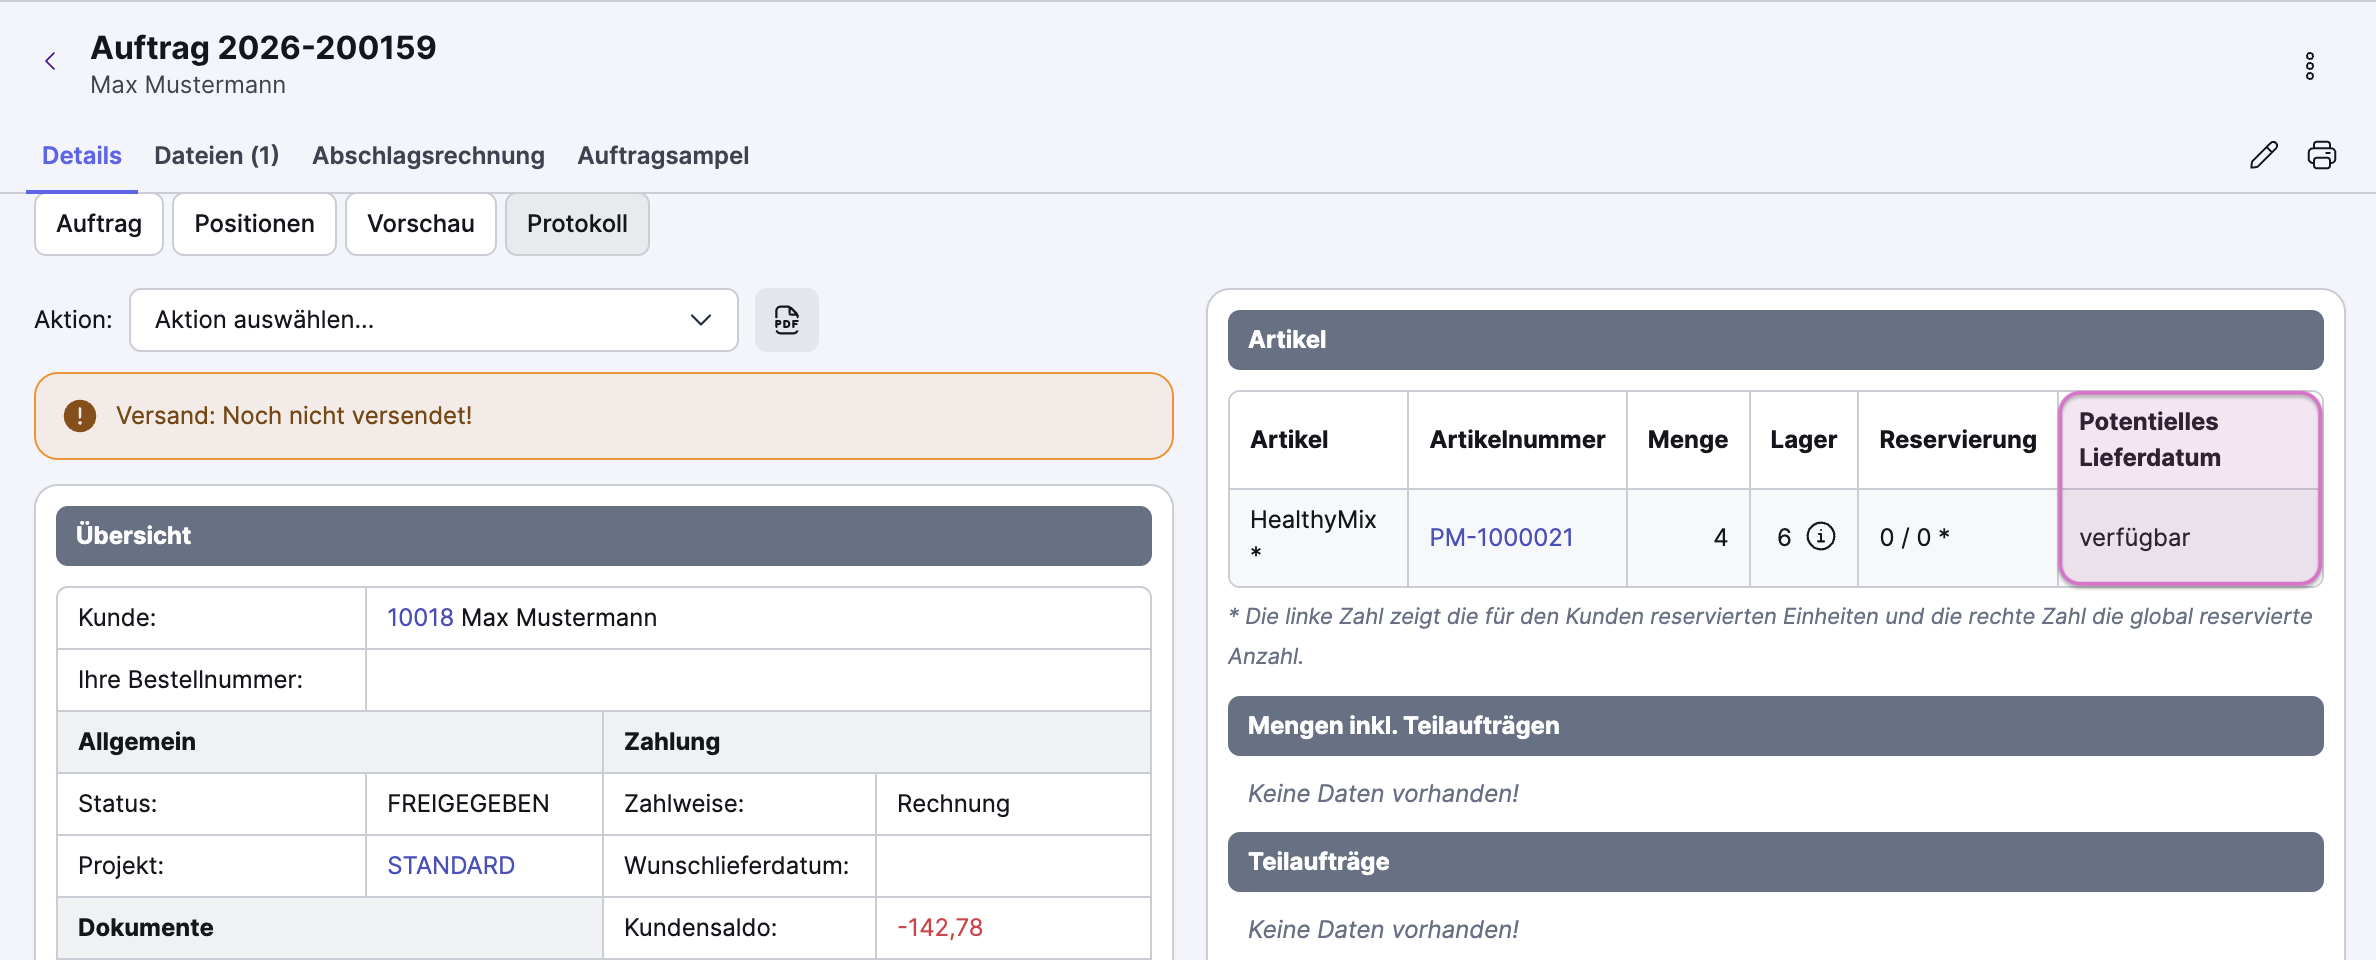Click the pencil edit icon
Screen dimensions: 2376x960
click(x=2263, y=155)
